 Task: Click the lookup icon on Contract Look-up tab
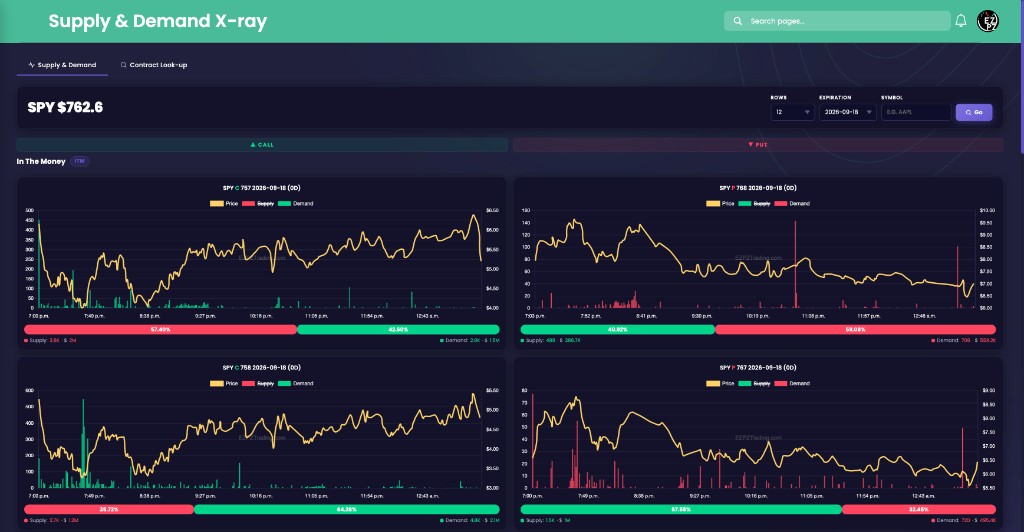(x=123, y=65)
